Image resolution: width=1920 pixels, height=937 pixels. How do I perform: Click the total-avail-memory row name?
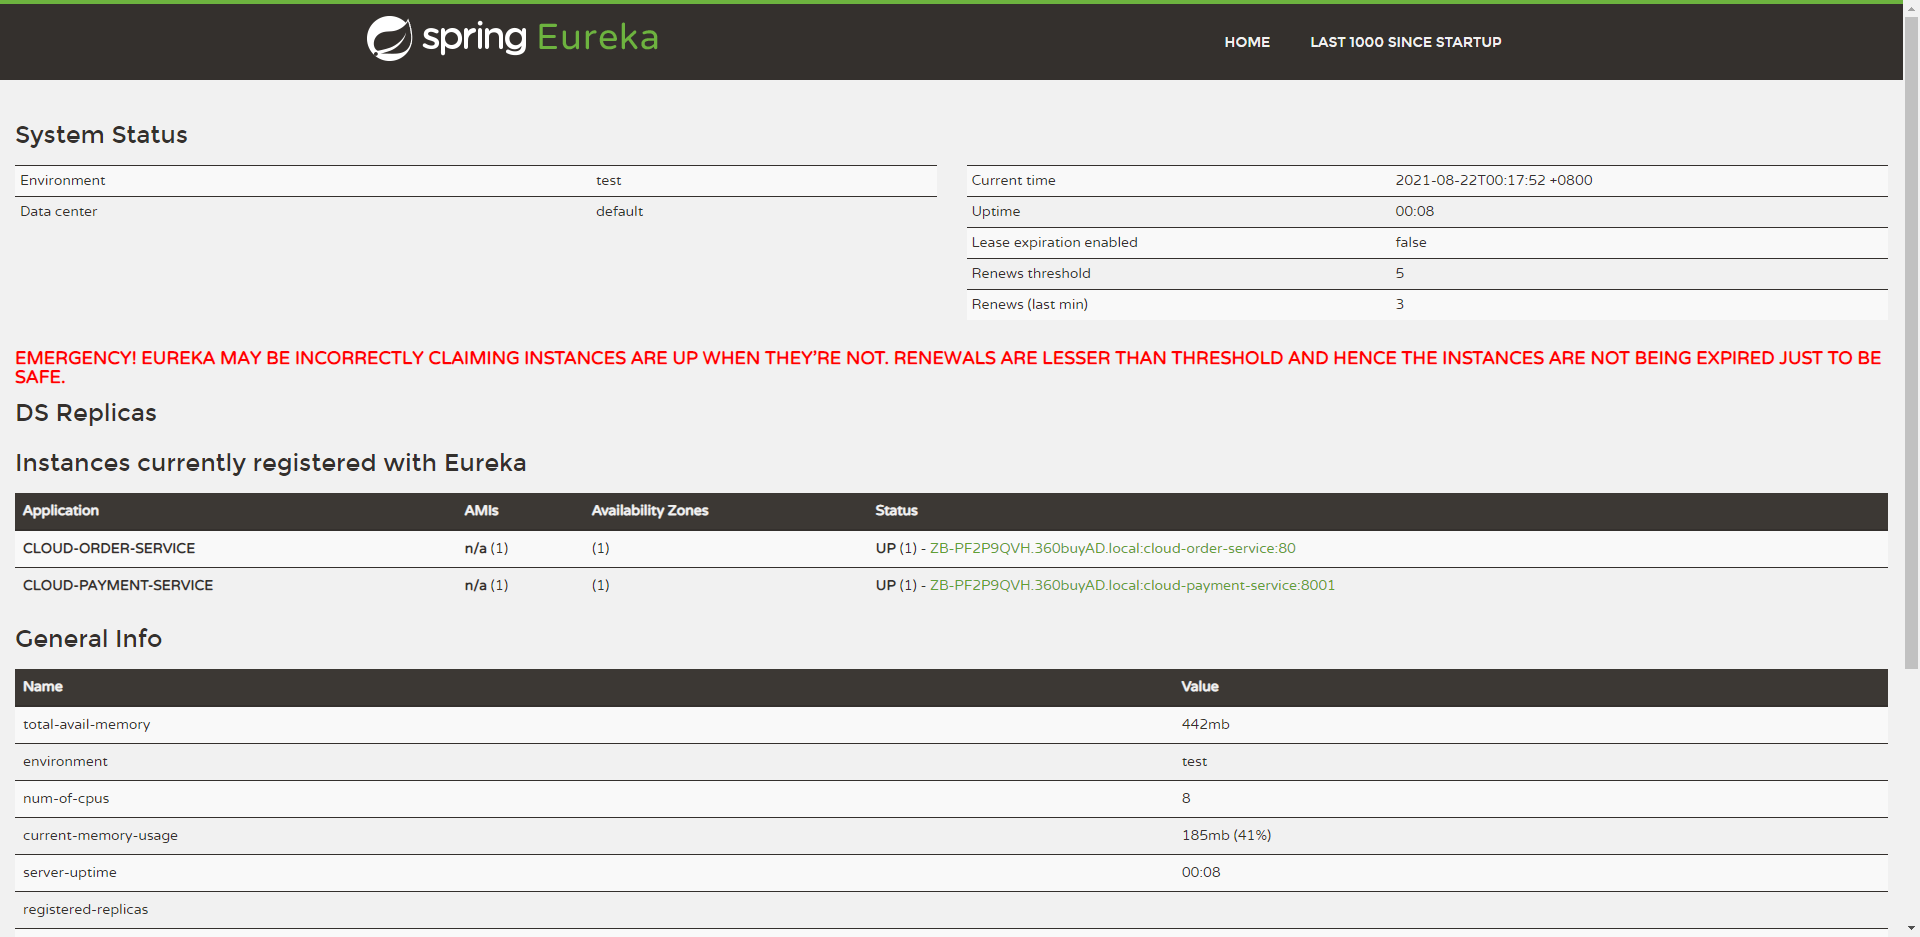click(x=87, y=724)
